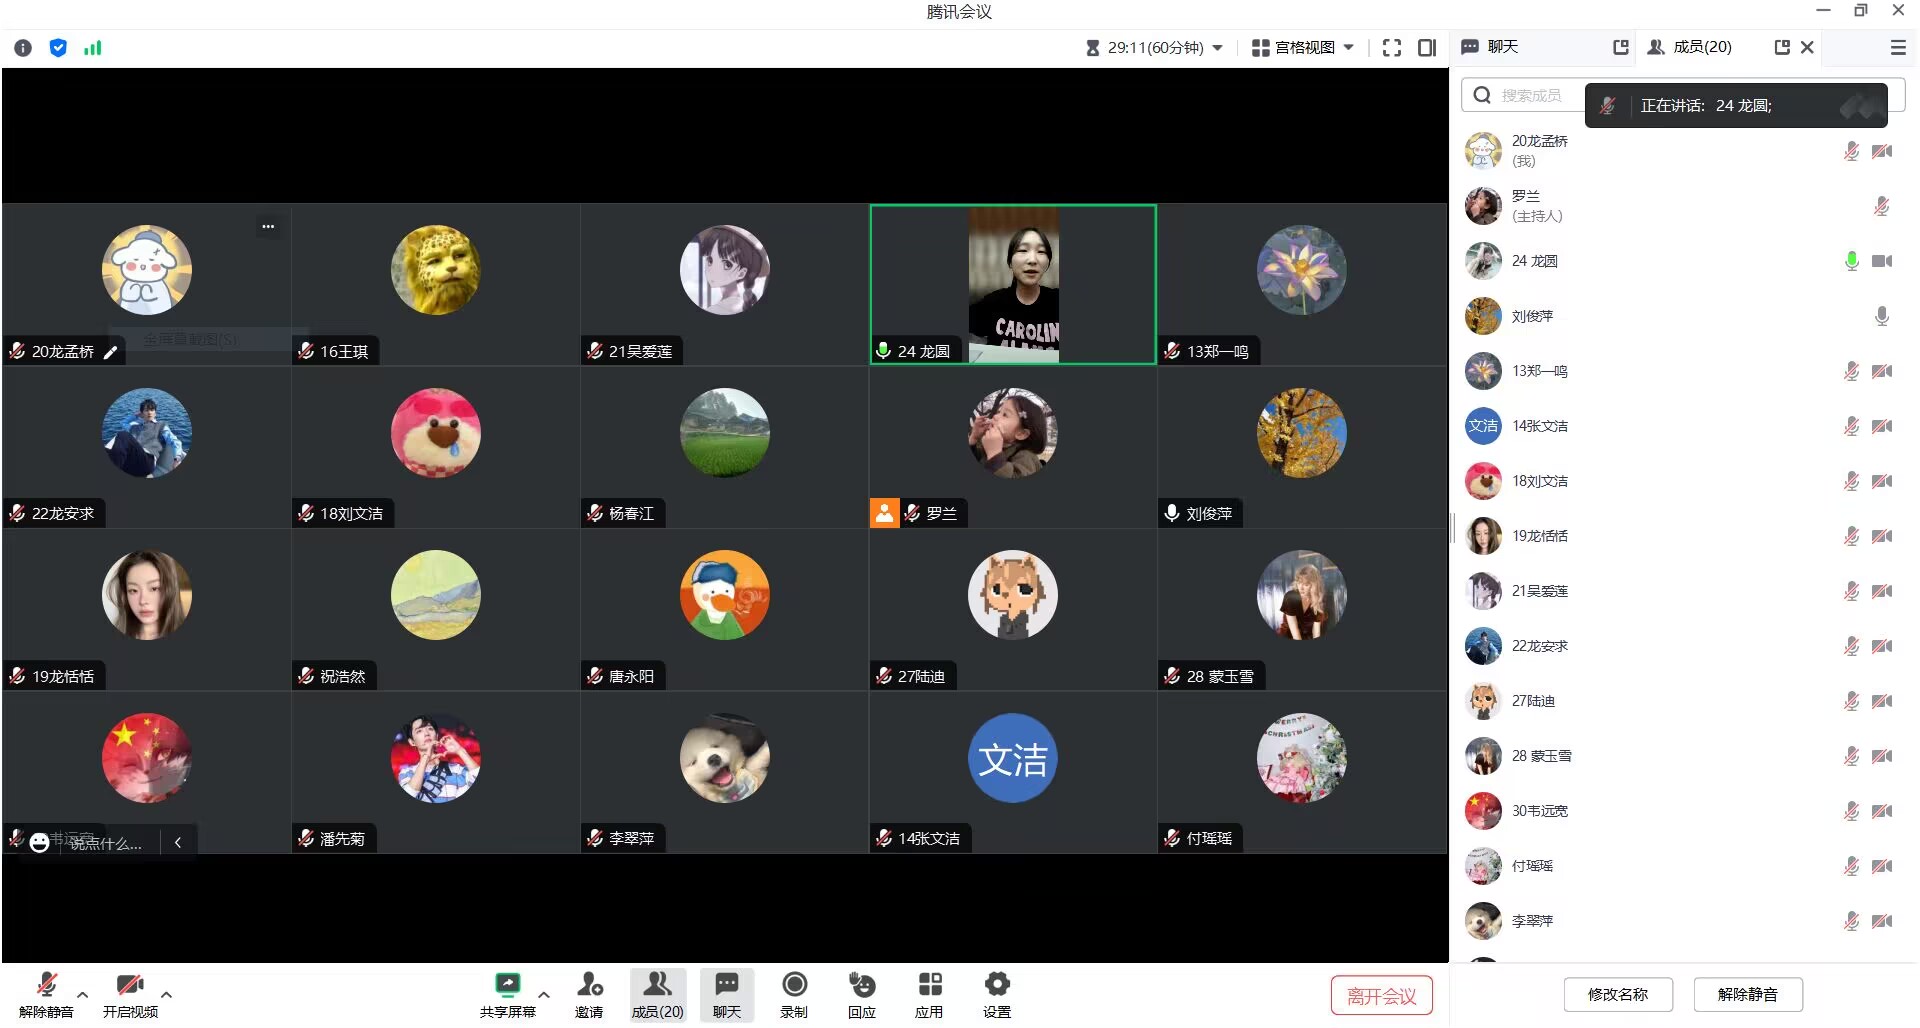Open the Reactions (回应) icon
The image size is (1920, 1028).
[861, 986]
